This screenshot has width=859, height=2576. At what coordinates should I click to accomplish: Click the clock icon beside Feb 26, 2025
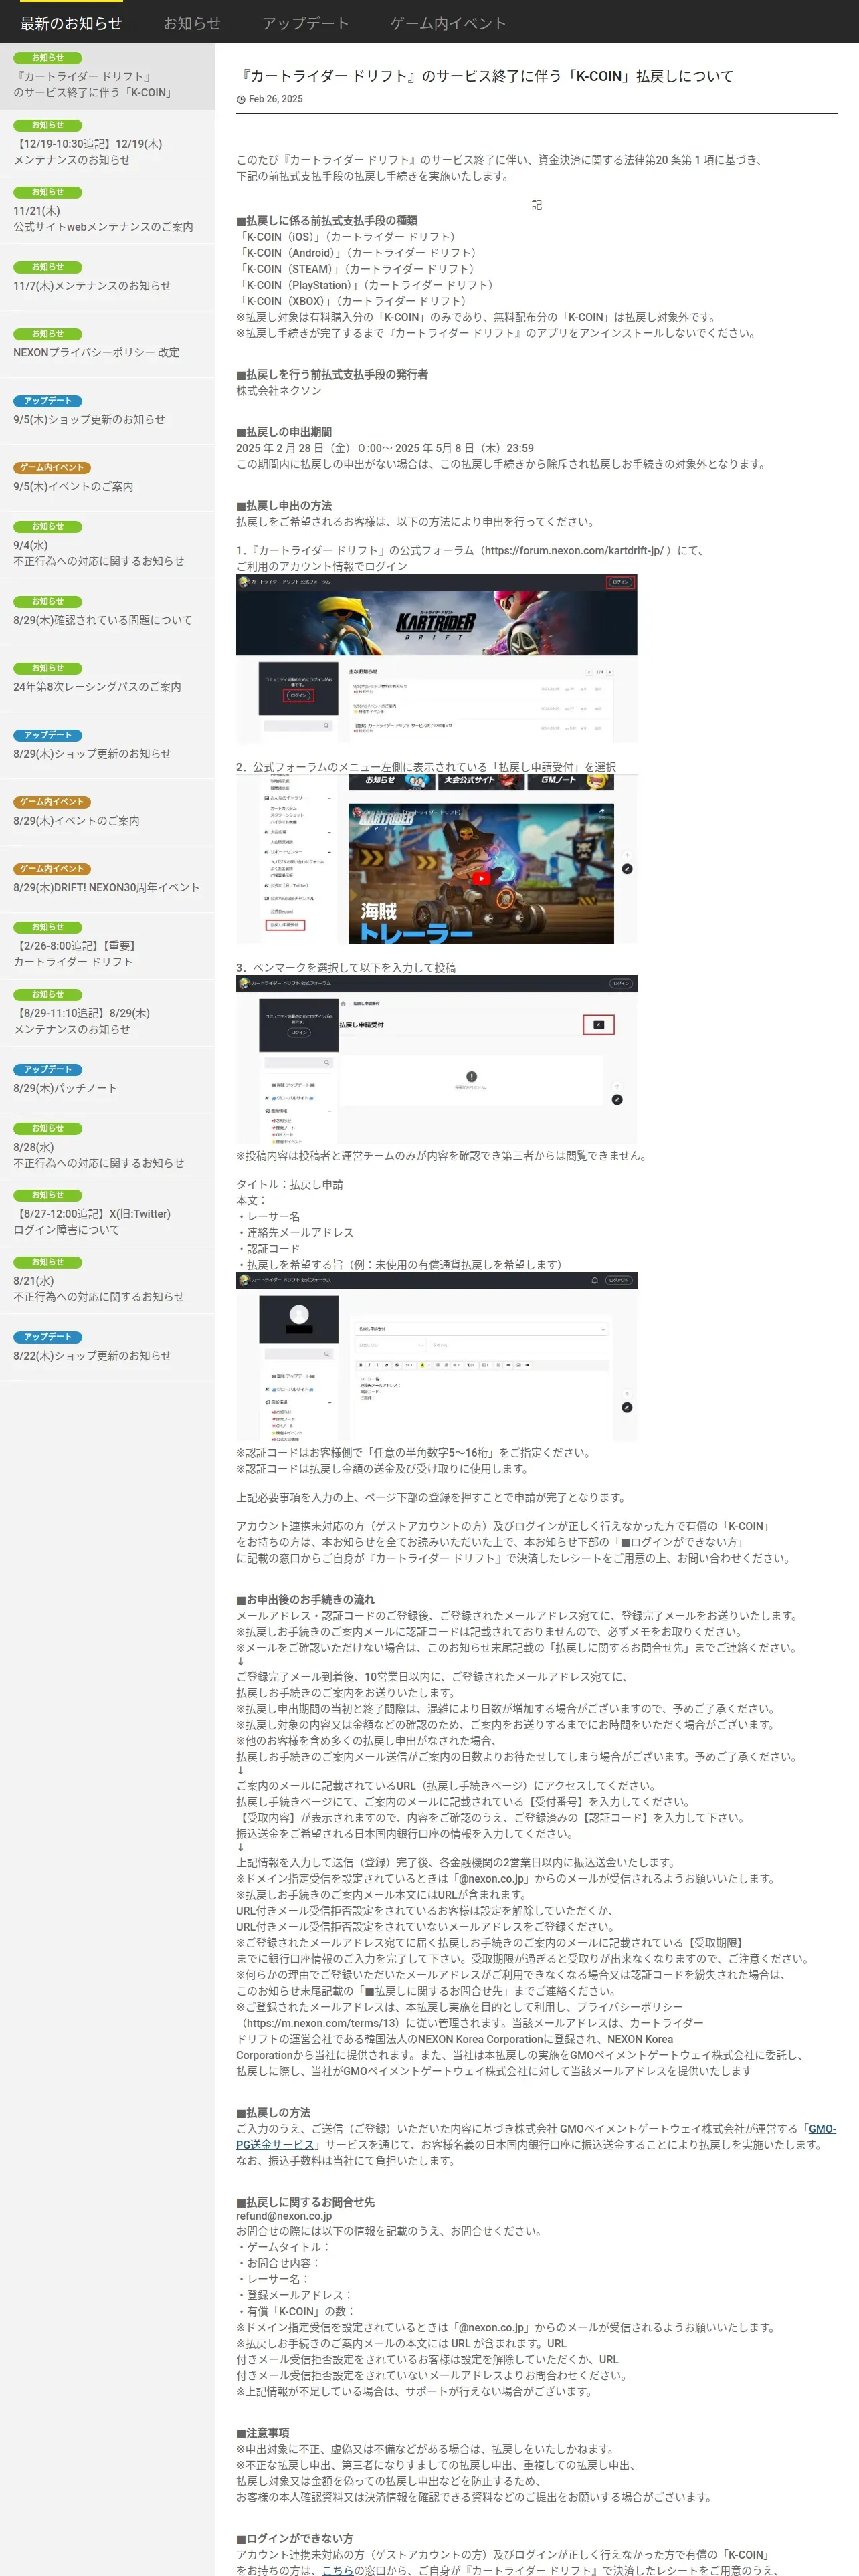[241, 100]
